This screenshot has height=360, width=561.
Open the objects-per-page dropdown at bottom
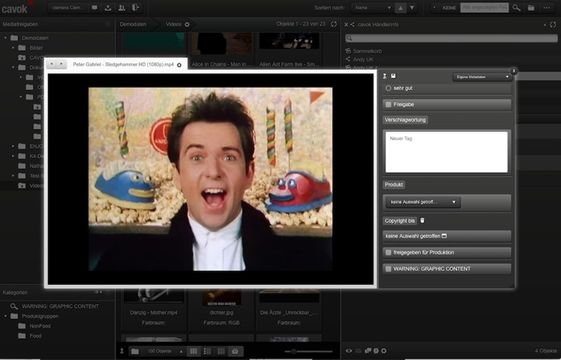[x=164, y=351]
